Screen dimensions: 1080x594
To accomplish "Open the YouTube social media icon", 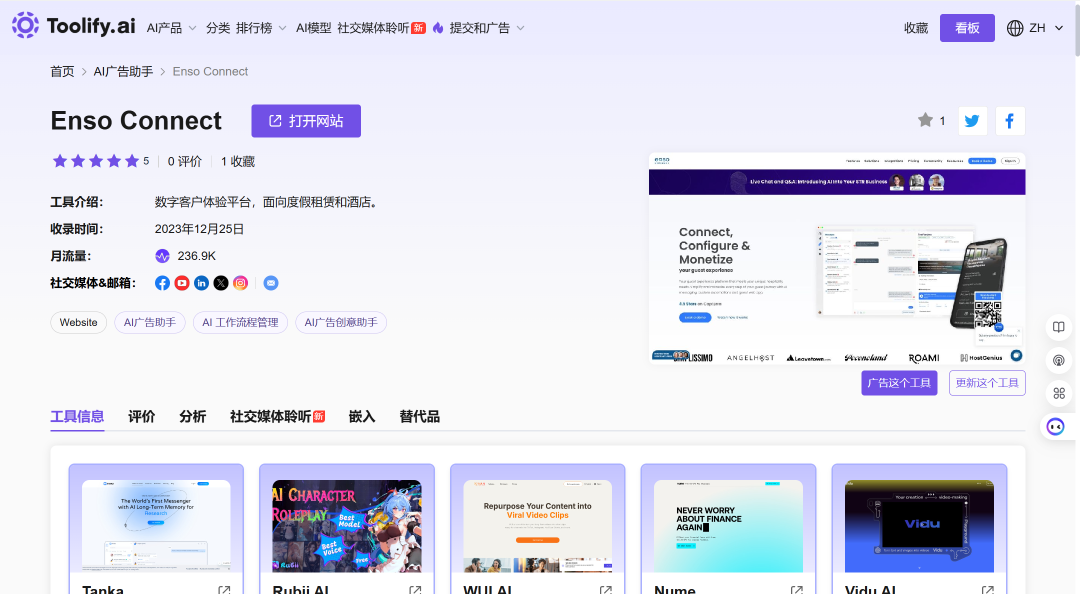I will click(x=182, y=283).
